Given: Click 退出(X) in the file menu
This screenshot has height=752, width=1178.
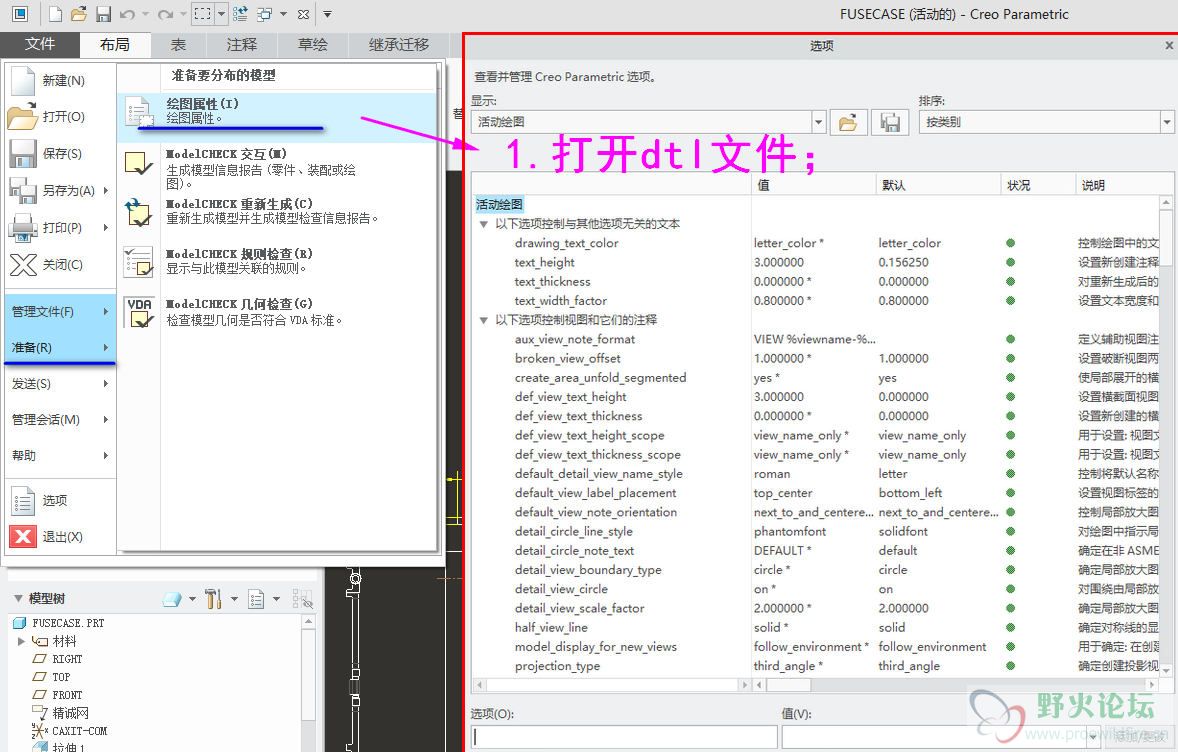Looking at the screenshot, I should [60, 536].
